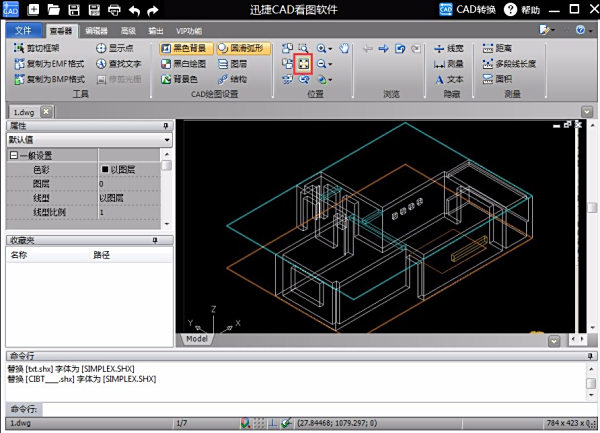Click the blue rotate icon in 浏览
Image resolution: width=600 pixels, height=433 pixels.
point(400,49)
